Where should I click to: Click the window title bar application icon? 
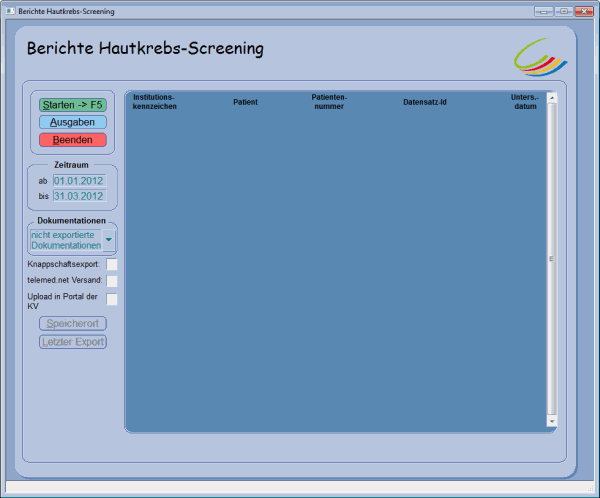(x=10, y=11)
